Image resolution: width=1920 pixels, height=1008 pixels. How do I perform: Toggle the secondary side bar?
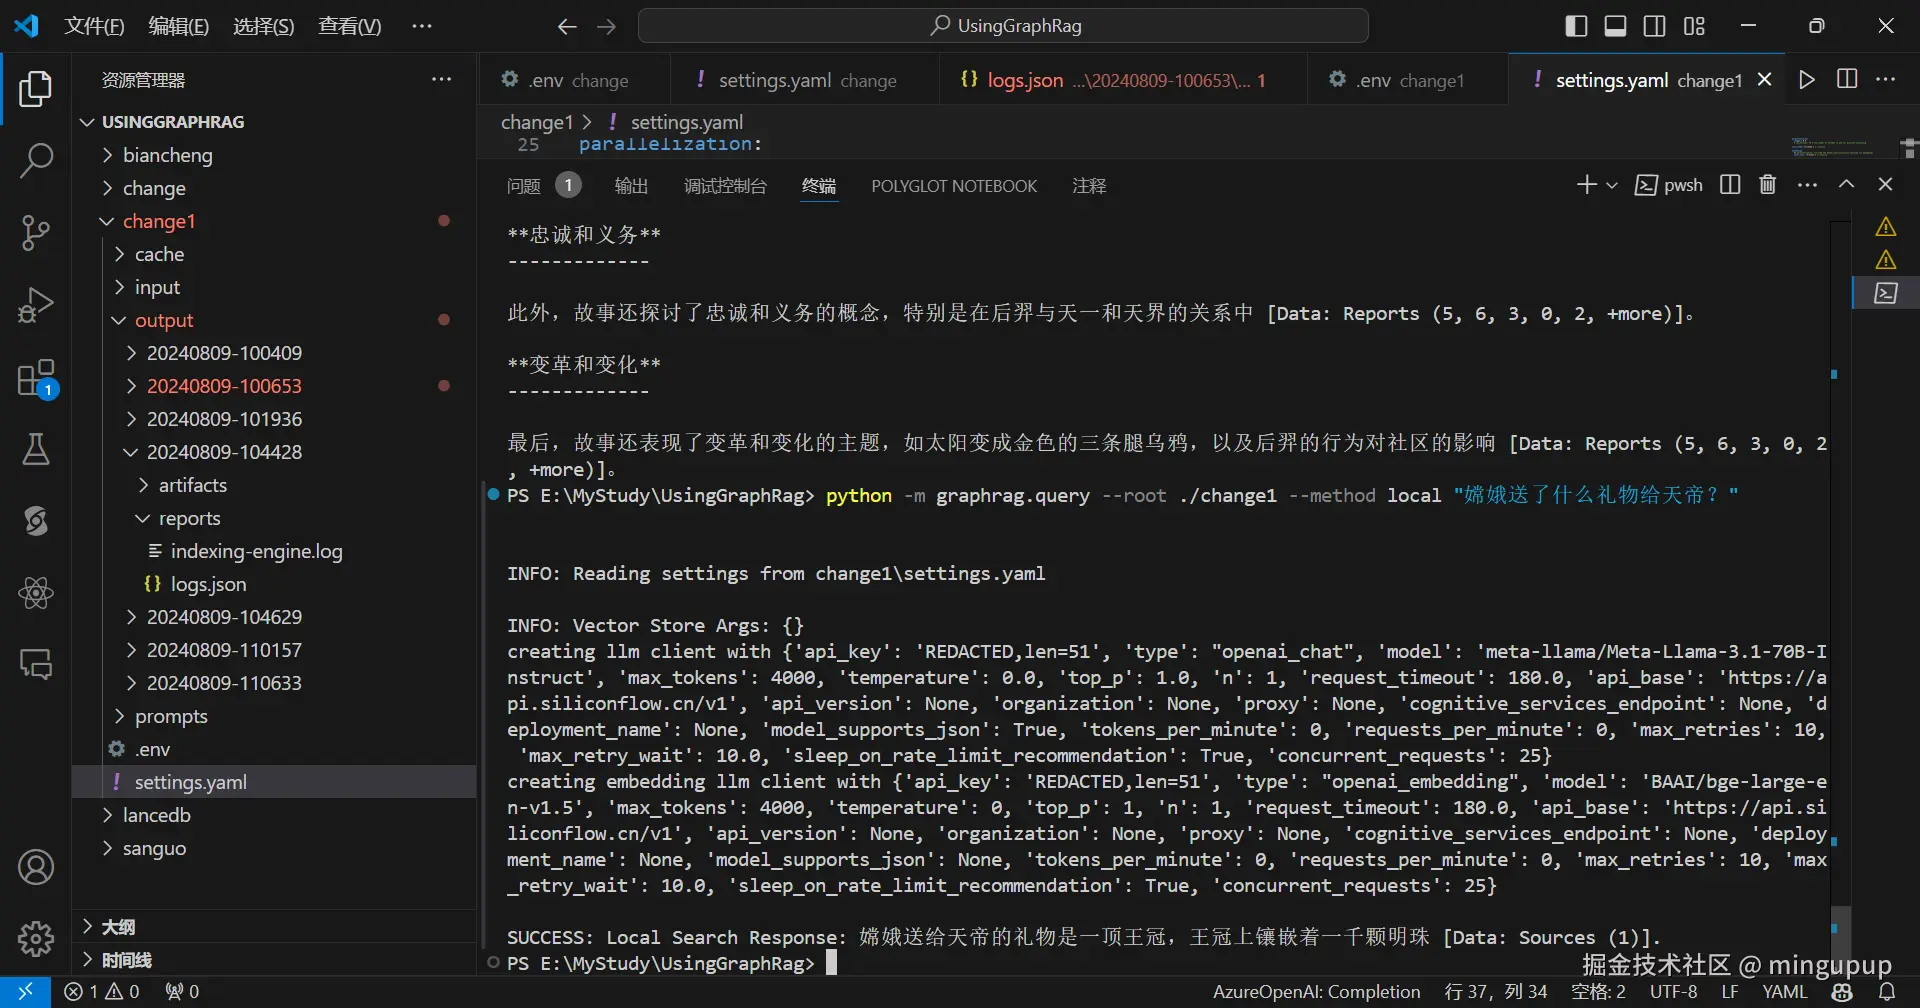click(1654, 25)
